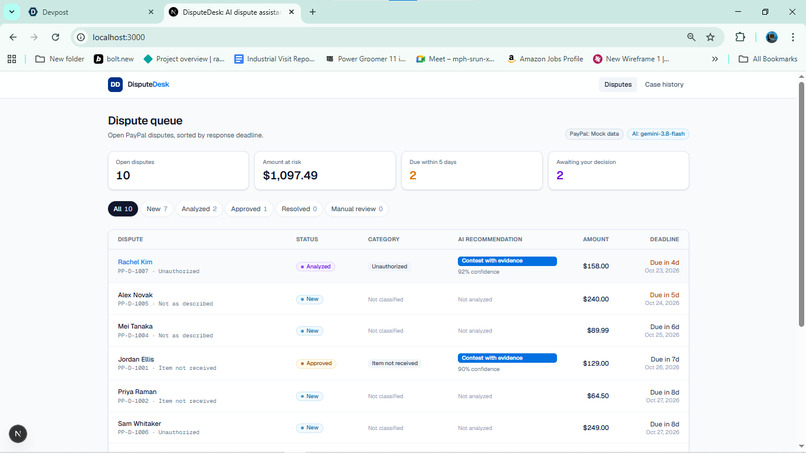Click the Approved status badge
Image resolution: width=806 pixels, height=453 pixels.
(x=316, y=363)
